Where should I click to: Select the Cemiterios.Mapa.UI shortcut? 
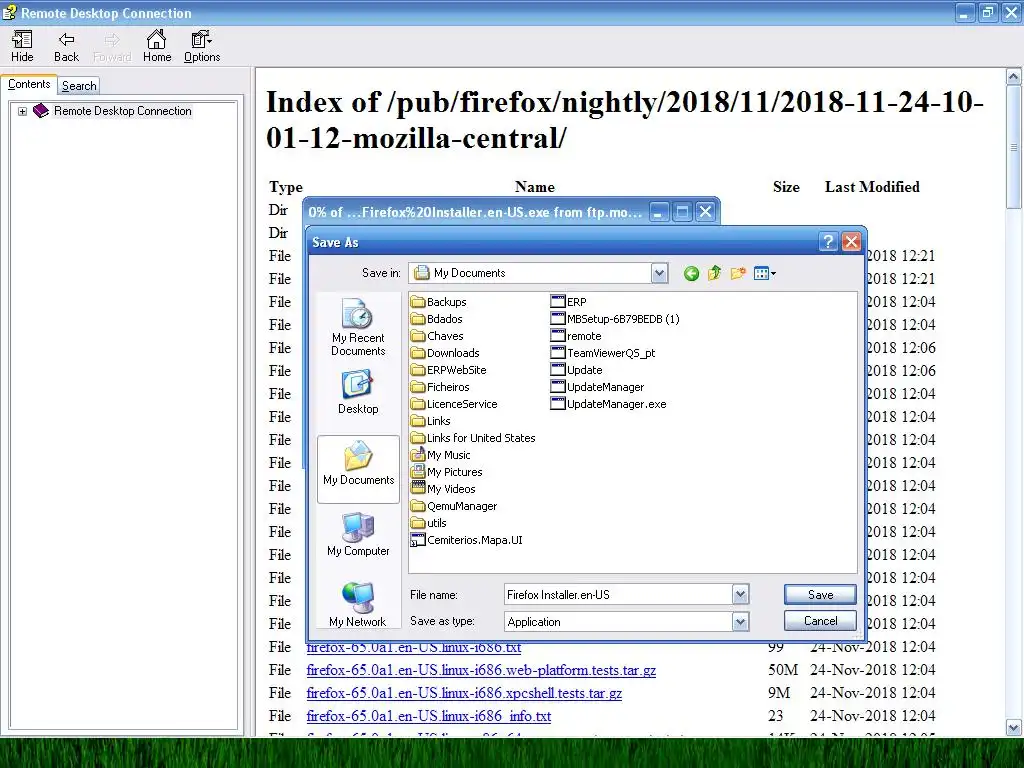click(466, 539)
